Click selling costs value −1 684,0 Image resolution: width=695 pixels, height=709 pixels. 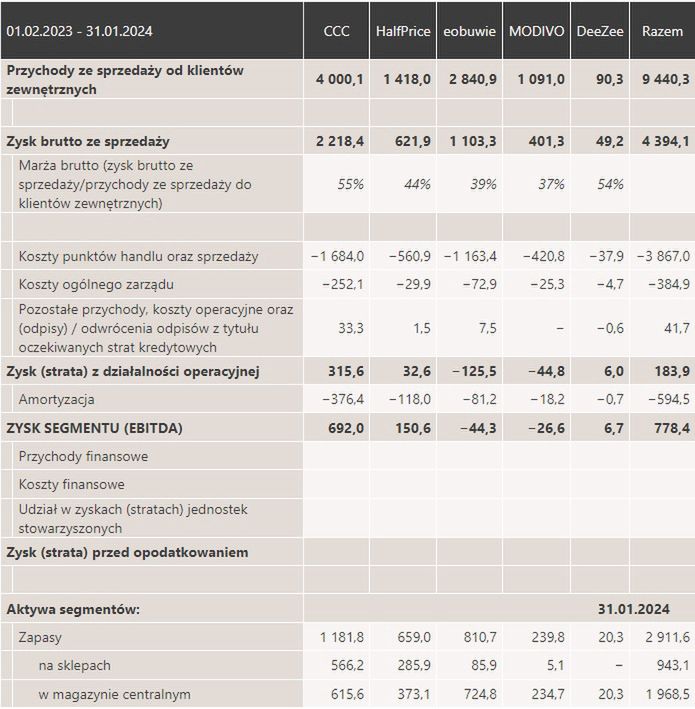tap(337, 257)
